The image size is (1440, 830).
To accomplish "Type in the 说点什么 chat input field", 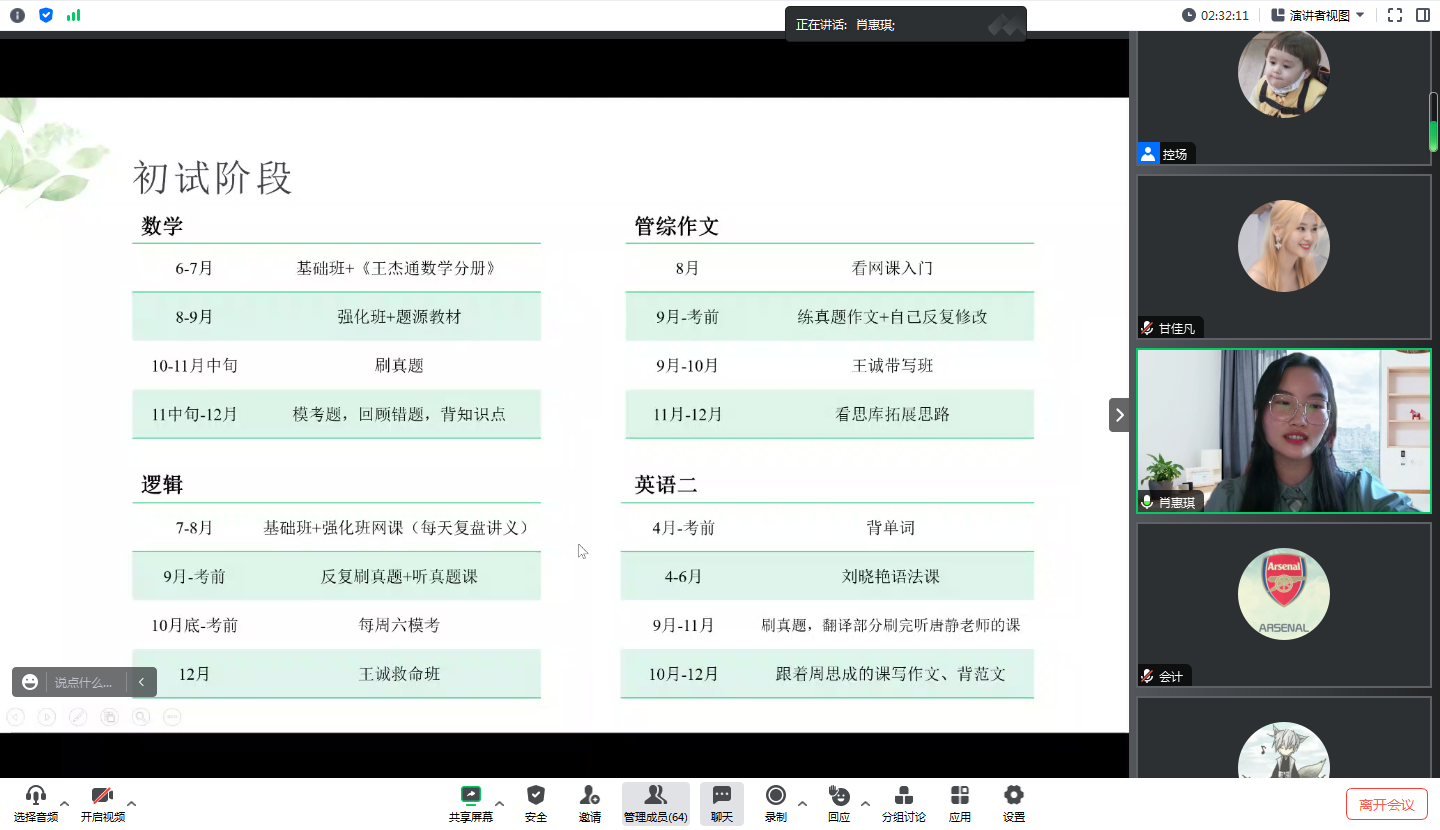I will pos(84,682).
